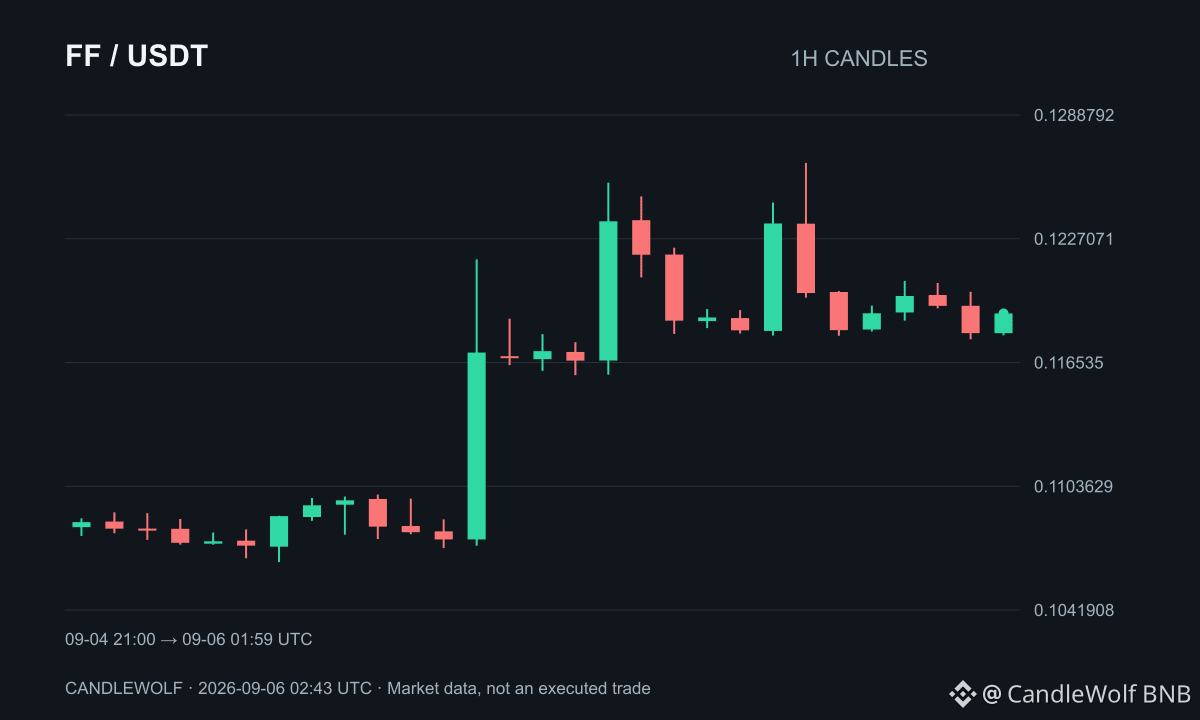Click the second tall green candle before the high-wick red
The image size is (1200, 720).
click(x=773, y=277)
